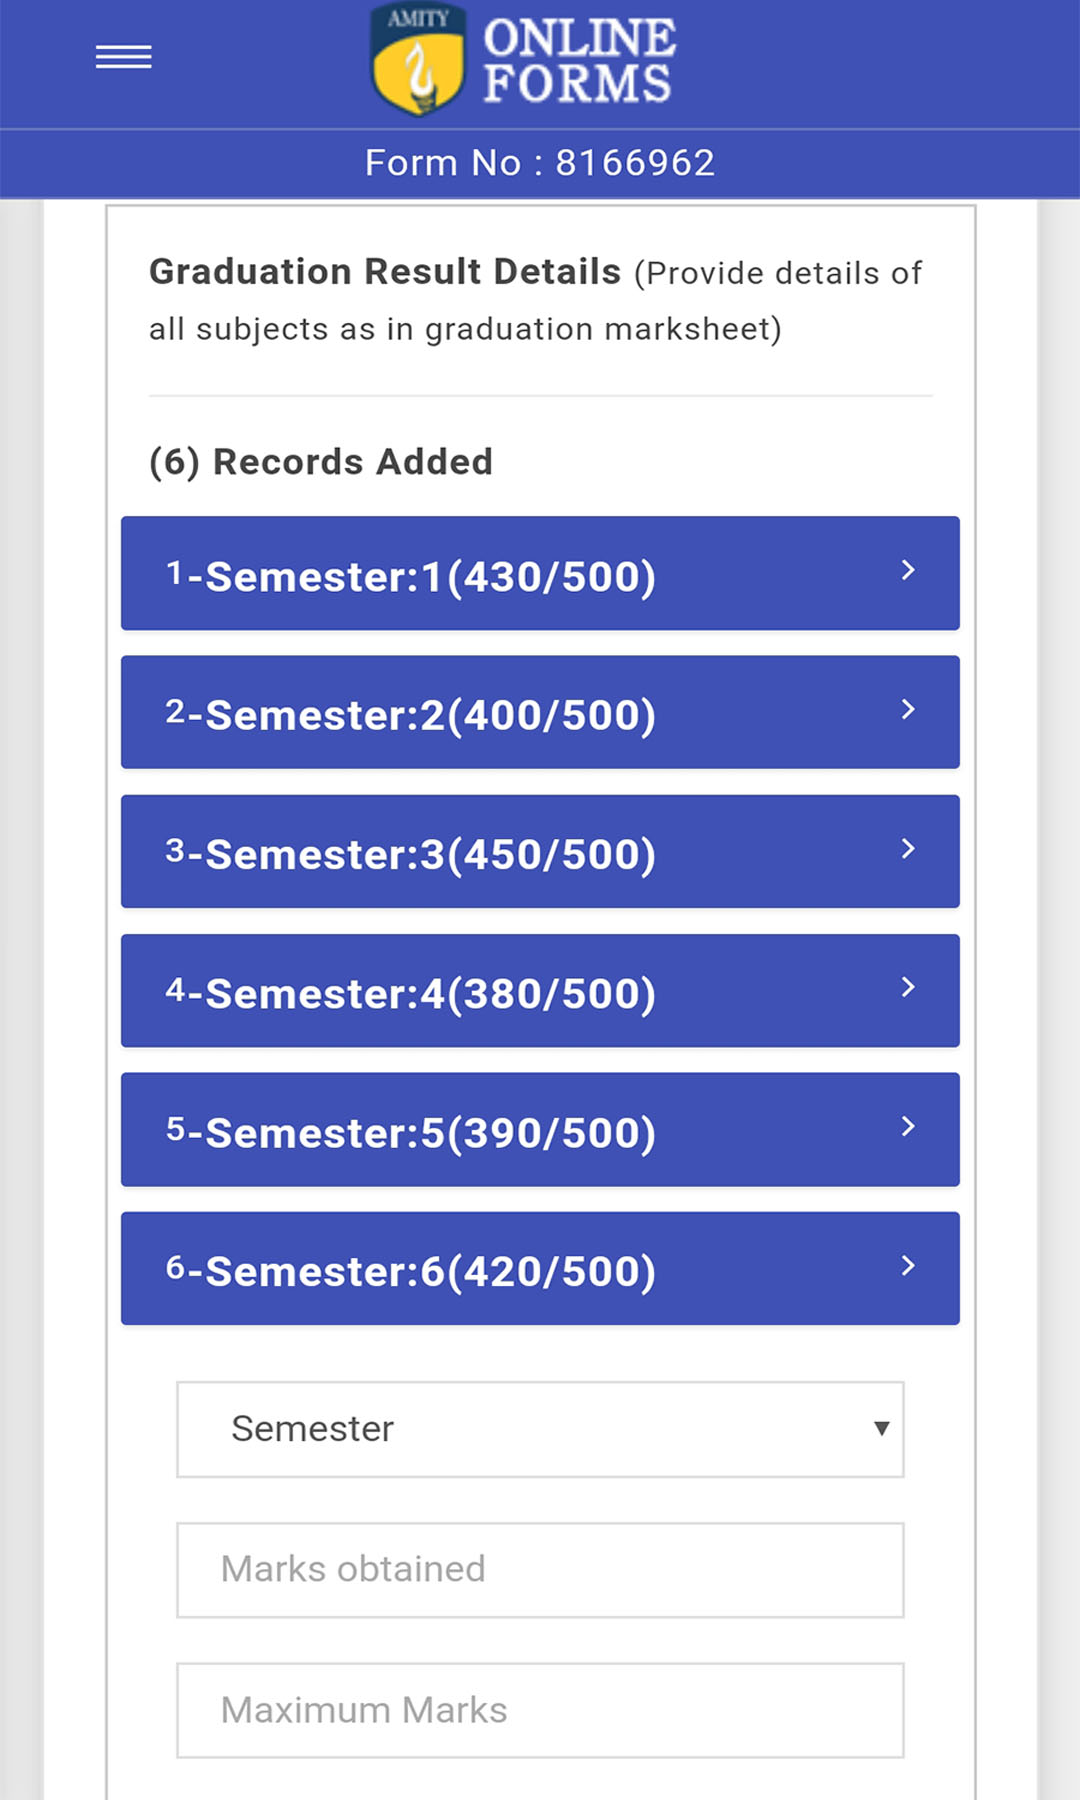Tap the 5-Semester:5(390/500) record text
This screenshot has width=1080, height=1800.
(x=410, y=1132)
